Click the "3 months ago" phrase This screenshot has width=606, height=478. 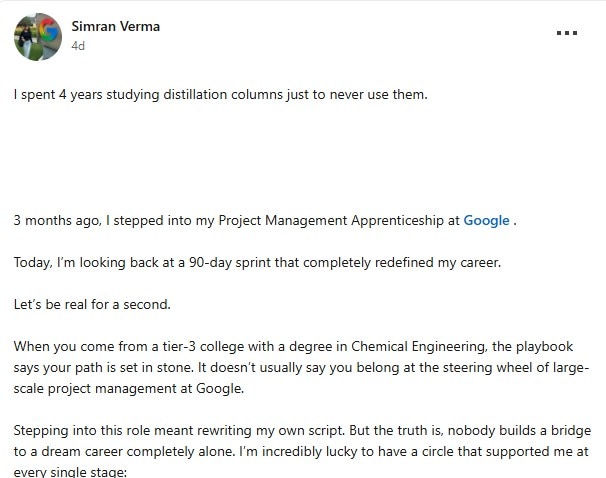[58, 220]
